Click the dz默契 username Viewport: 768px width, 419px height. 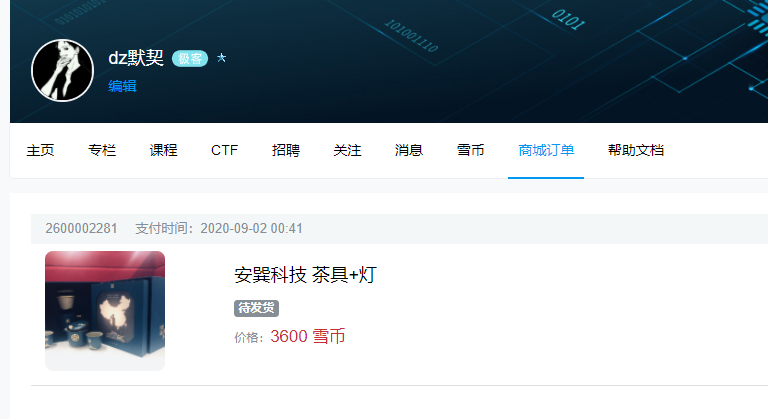pyautogui.click(x=136, y=58)
